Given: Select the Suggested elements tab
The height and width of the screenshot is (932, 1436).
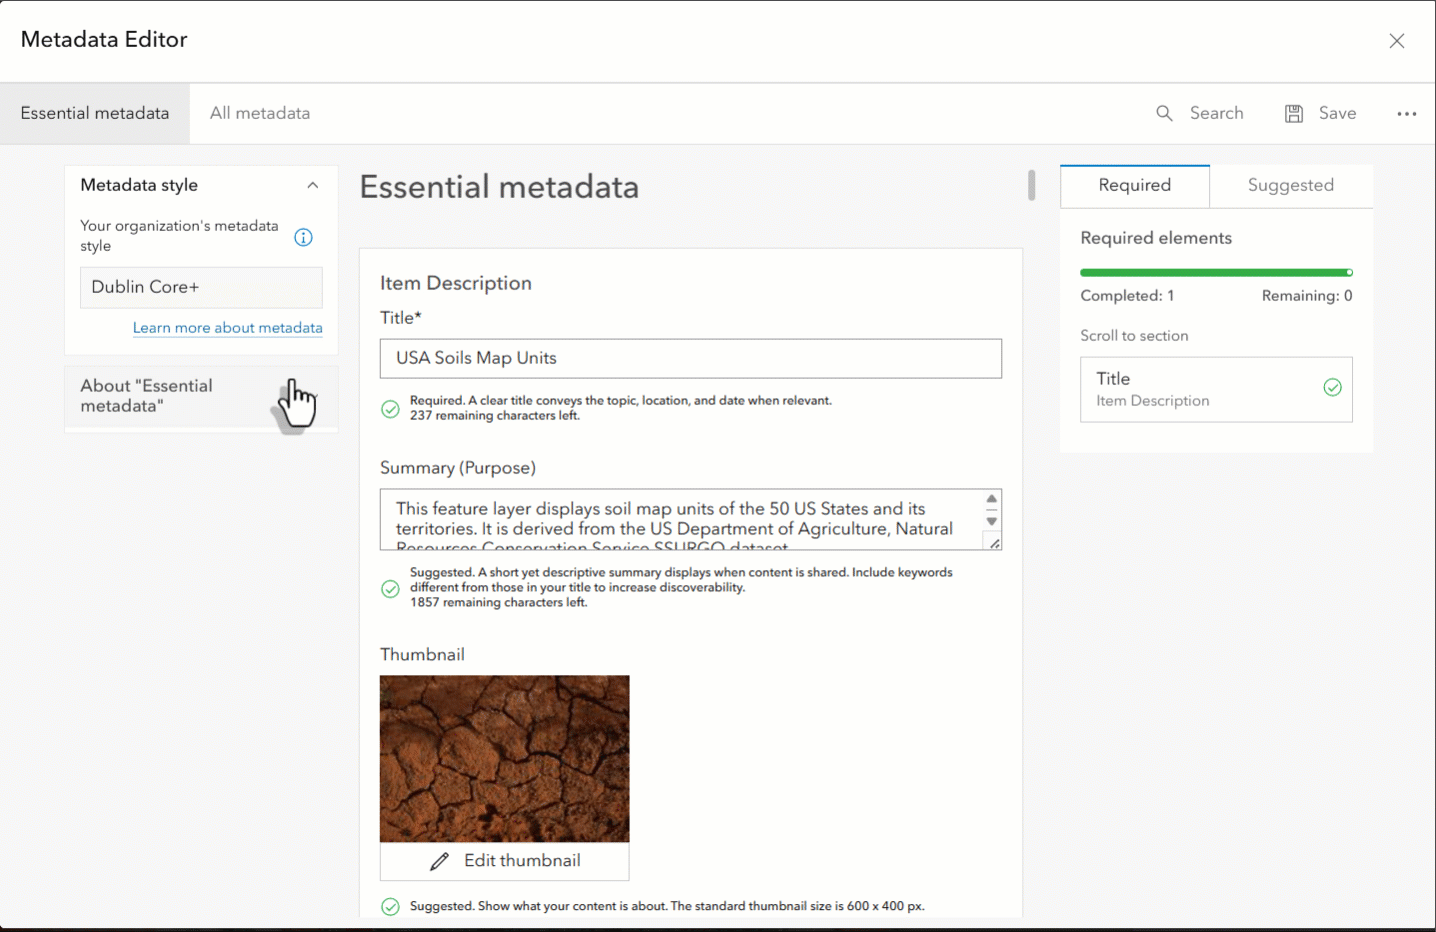Looking at the screenshot, I should [x=1290, y=185].
